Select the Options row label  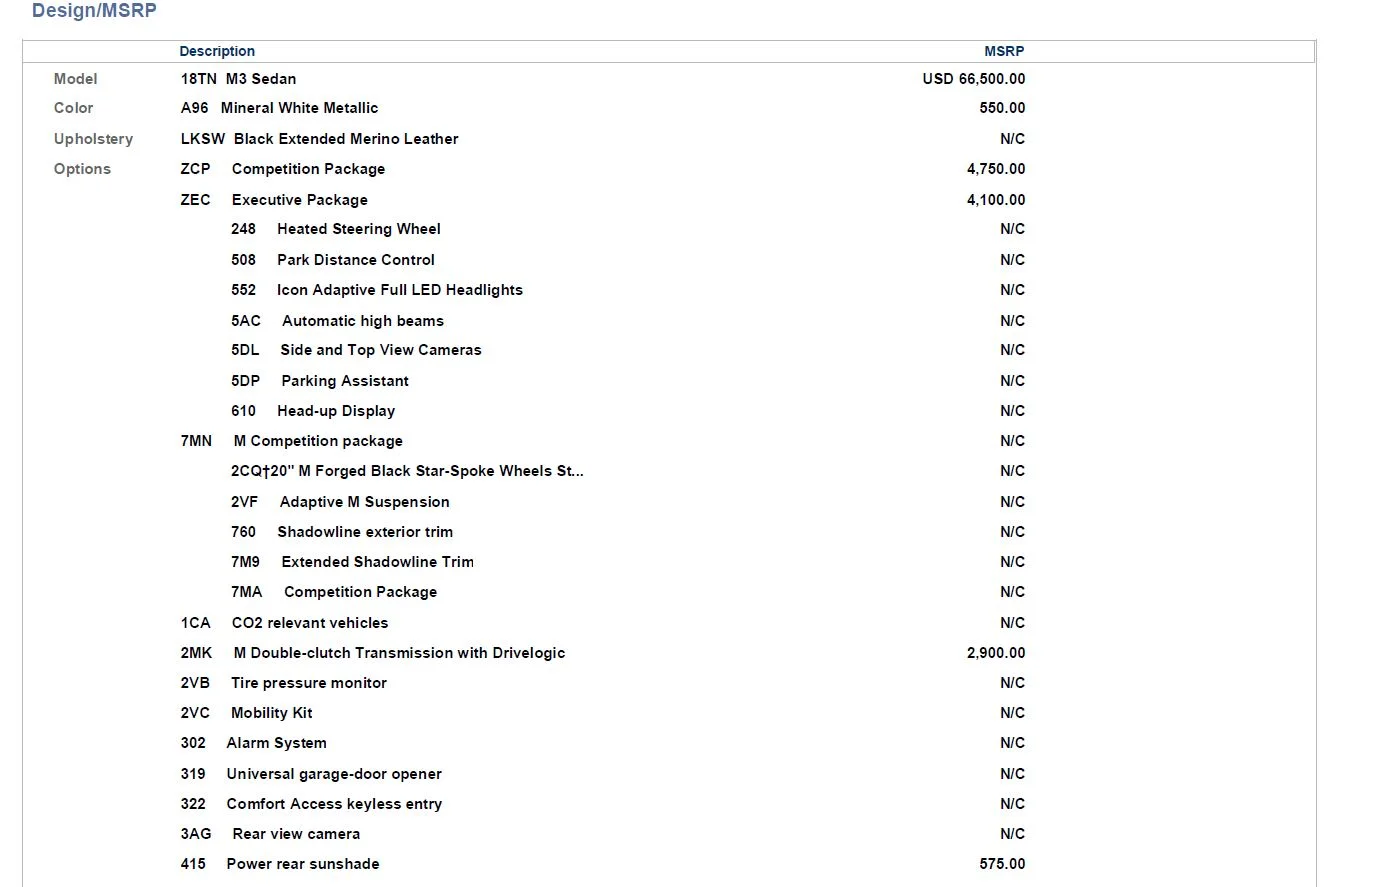(x=82, y=169)
